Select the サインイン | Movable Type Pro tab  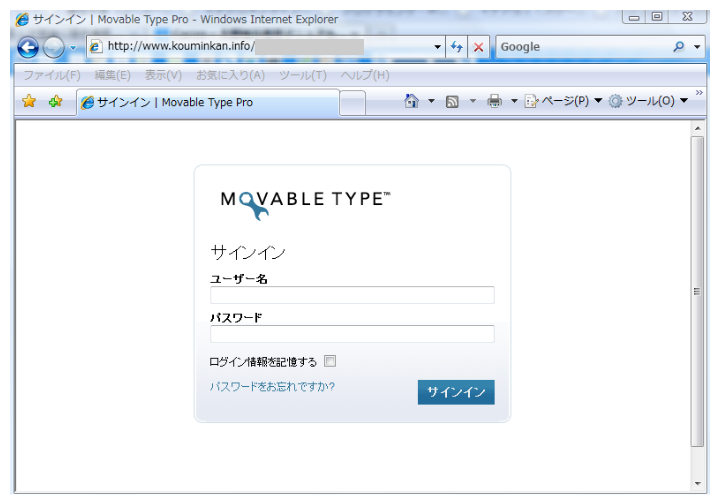pyautogui.click(x=208, y=102)
